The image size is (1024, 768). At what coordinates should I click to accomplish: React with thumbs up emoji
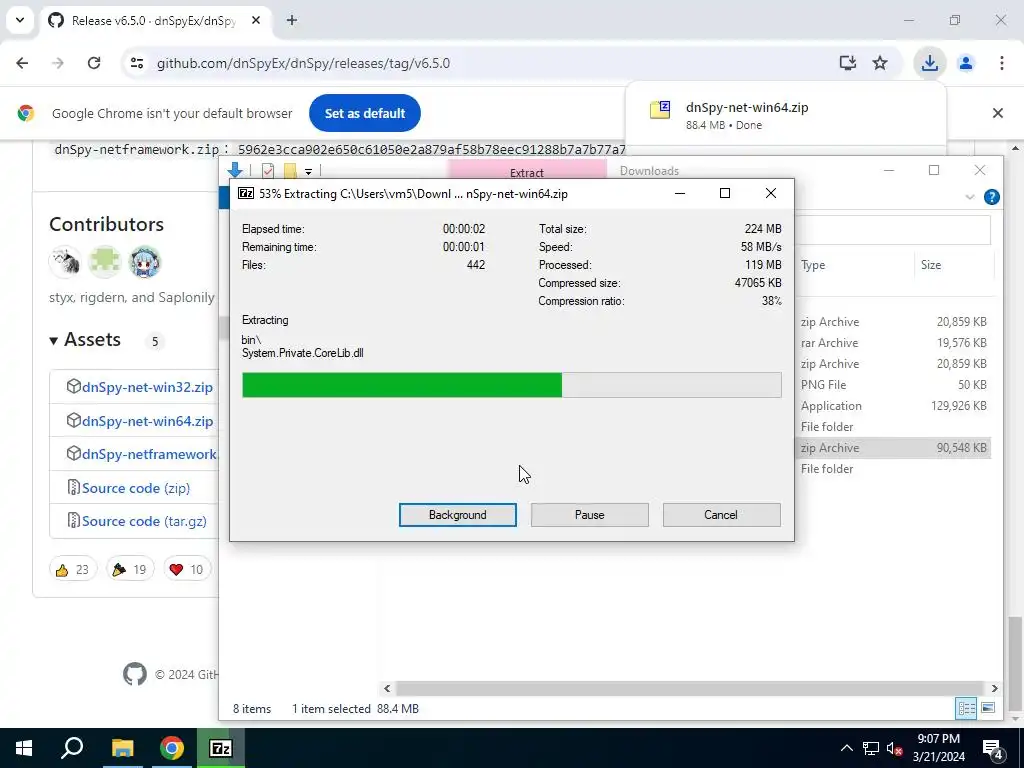point(72,569)
